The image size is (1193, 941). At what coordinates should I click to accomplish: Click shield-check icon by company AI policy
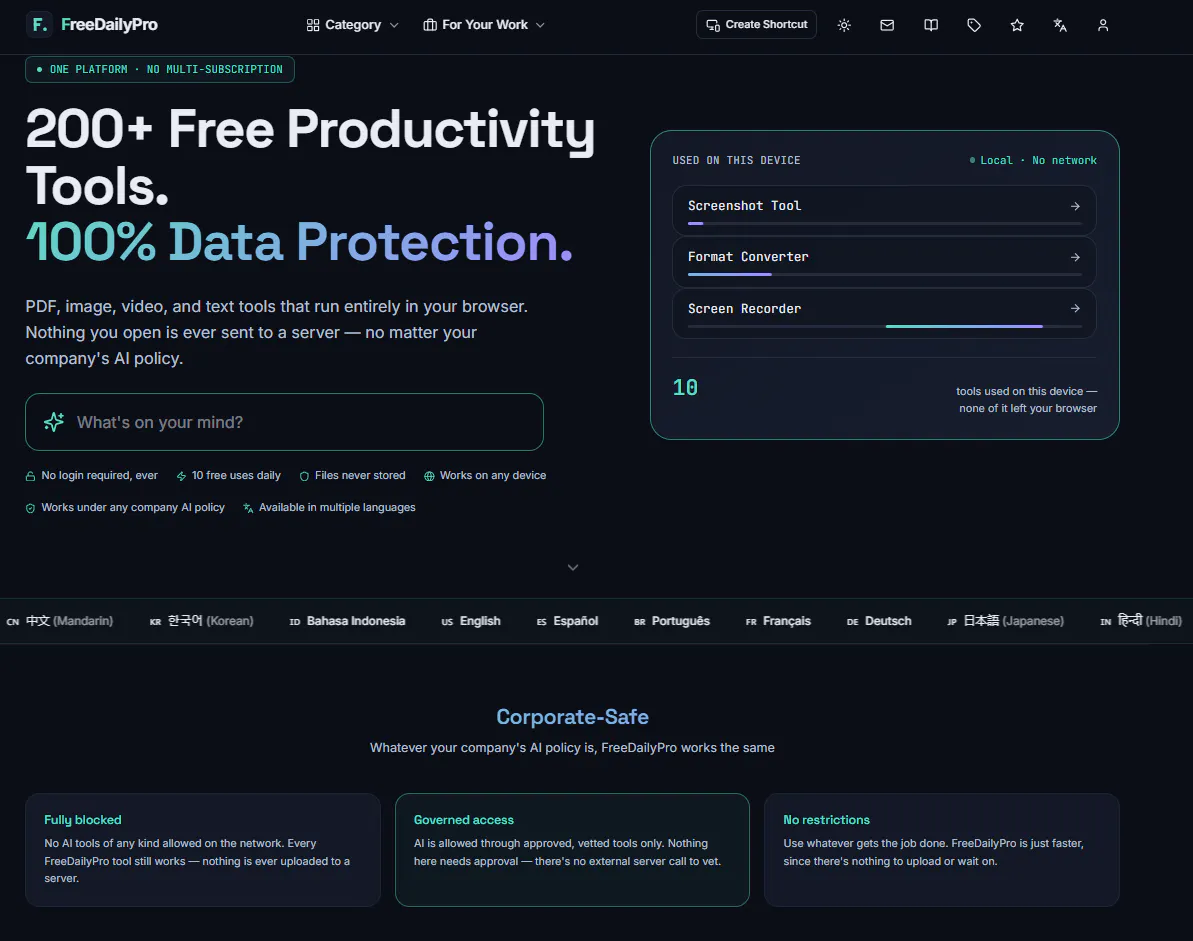pyautogui.click(x=30, y=508)
